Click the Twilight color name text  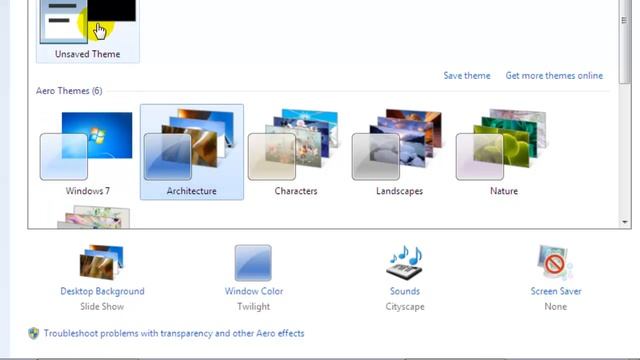point(253,307)
